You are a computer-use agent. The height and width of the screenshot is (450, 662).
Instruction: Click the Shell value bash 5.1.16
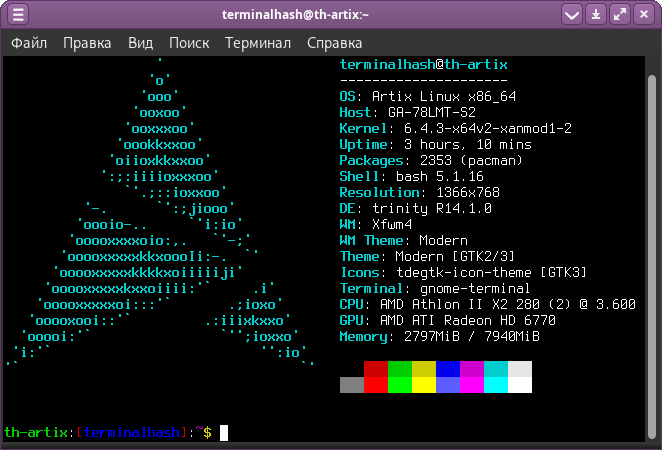click(x=440, y=176)
